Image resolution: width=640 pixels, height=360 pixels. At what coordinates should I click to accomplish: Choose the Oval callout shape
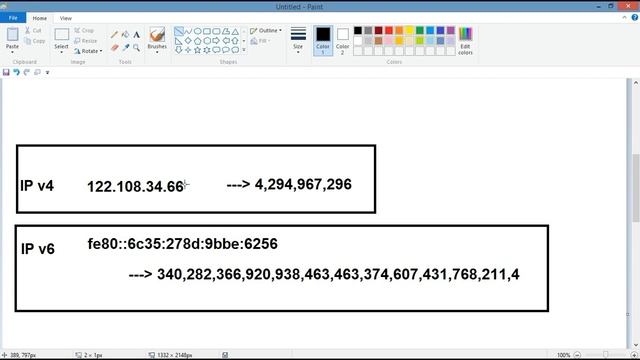click(226, 50)
